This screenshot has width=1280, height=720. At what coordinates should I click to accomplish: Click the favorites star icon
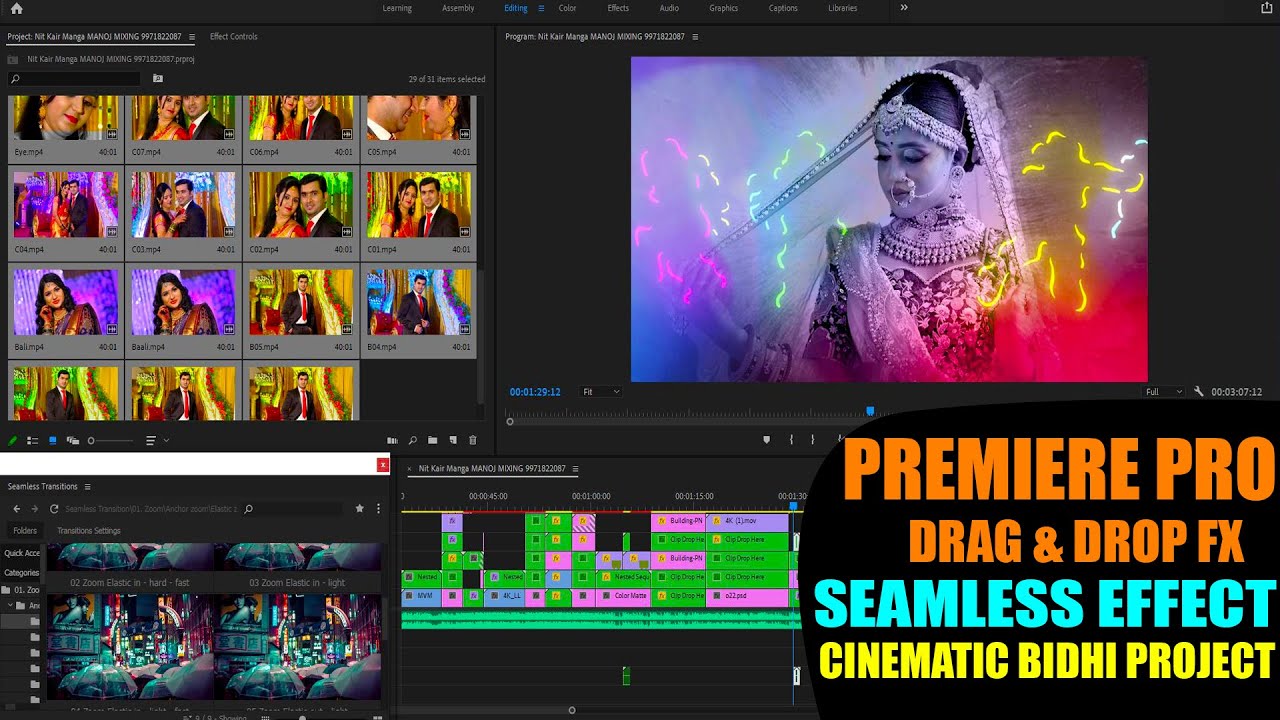(x=360, y=508)
